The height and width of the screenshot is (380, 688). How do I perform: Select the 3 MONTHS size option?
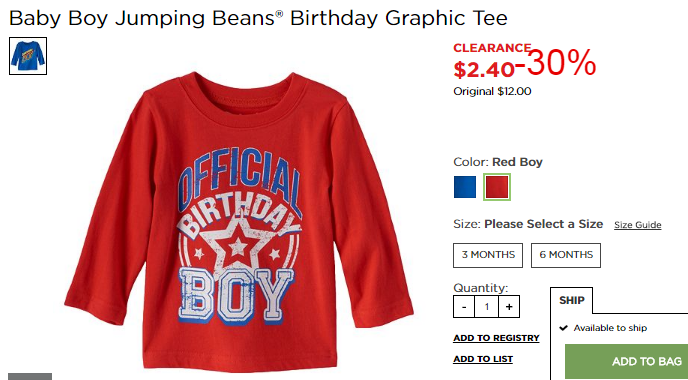pyautogui.click(x=488, y=255)
